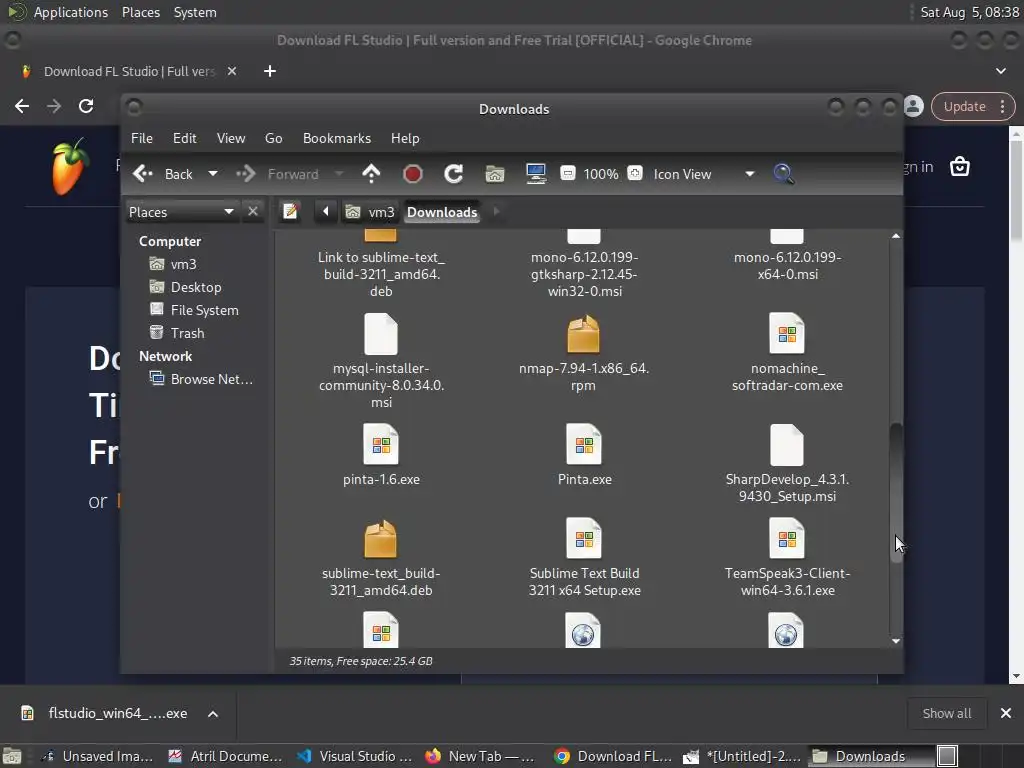
Task: Close the Chrome downloads bar
Action: [x=1006, y=713]
